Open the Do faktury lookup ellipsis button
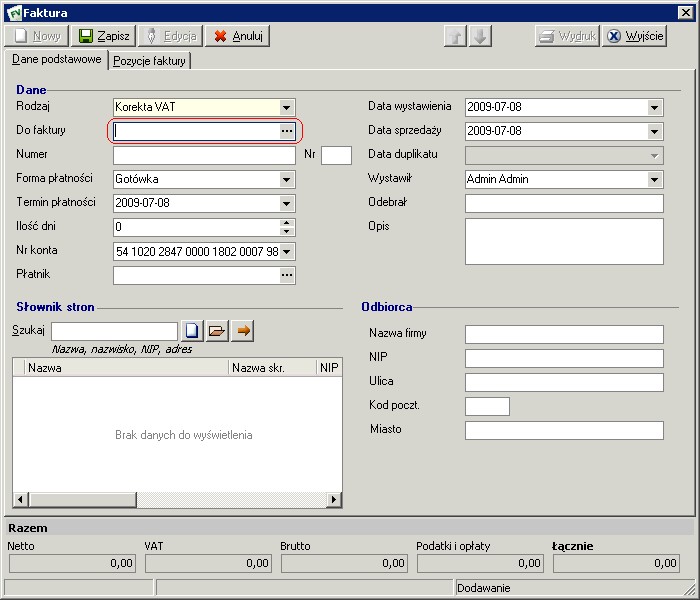This screenshot has width=700, height=600. (x=287, y=131)
